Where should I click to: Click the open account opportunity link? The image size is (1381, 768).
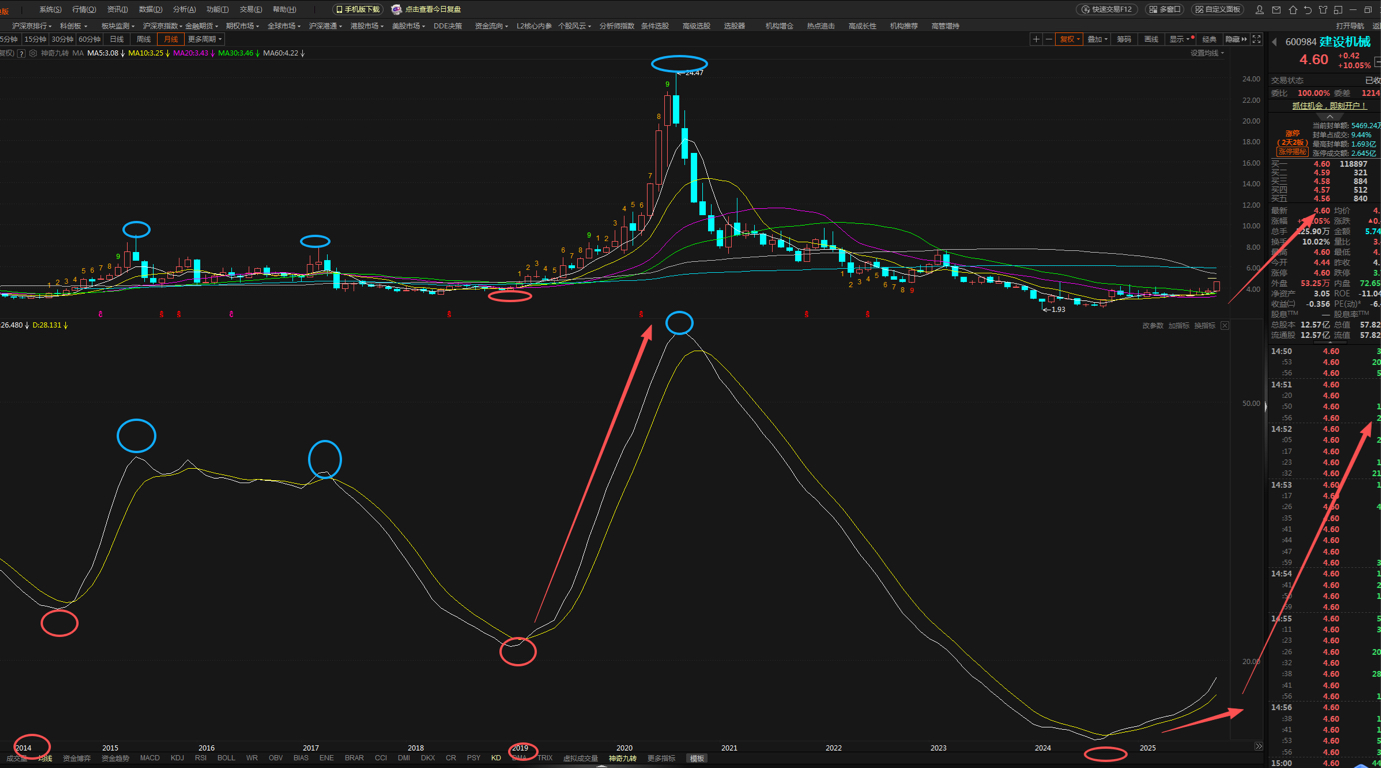pyautogui.click(x=1329, y=105)
